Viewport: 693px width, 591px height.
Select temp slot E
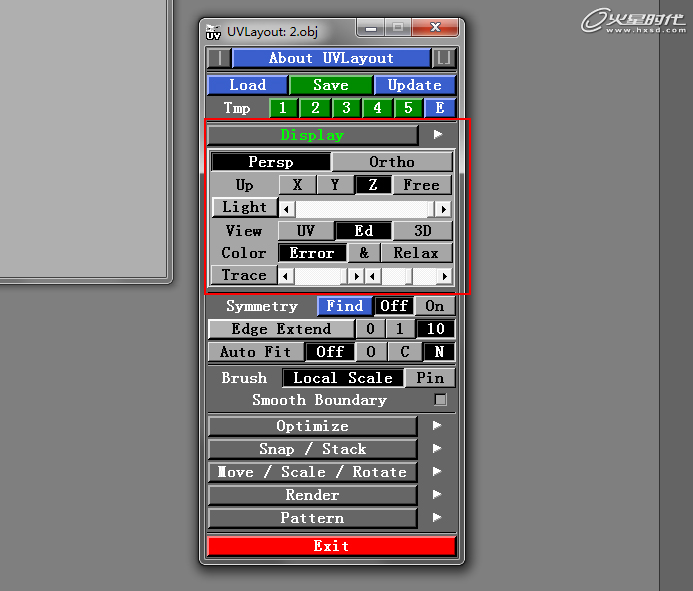(x=440, y=108)
